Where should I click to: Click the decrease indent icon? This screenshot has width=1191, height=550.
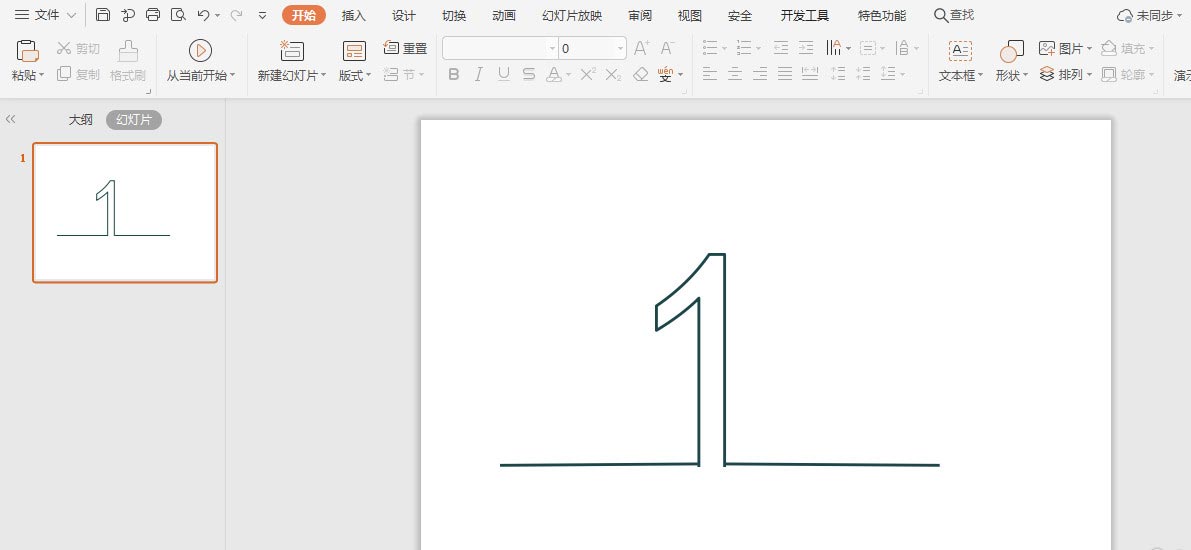pyautogui.click(x=781, y=49)
